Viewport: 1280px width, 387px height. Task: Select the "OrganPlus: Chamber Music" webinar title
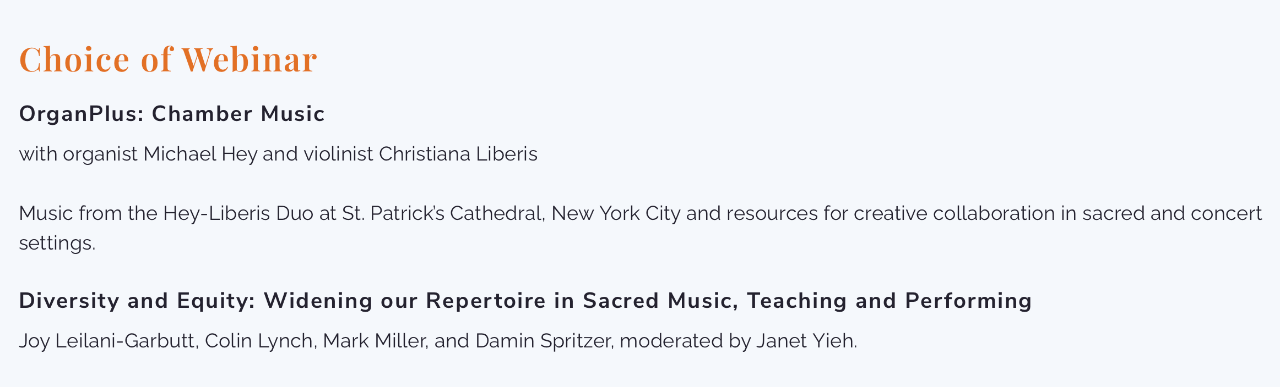pyautogui.click(x=172, y=114)
